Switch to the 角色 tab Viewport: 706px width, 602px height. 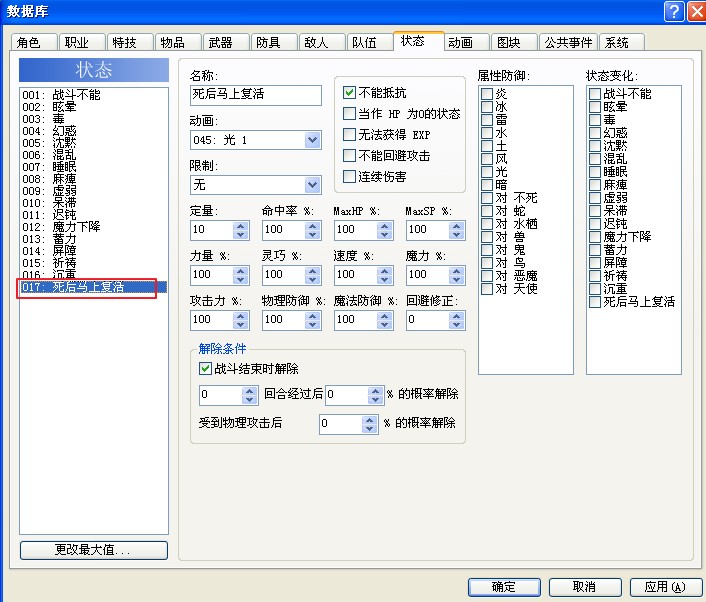click(34, 42)
